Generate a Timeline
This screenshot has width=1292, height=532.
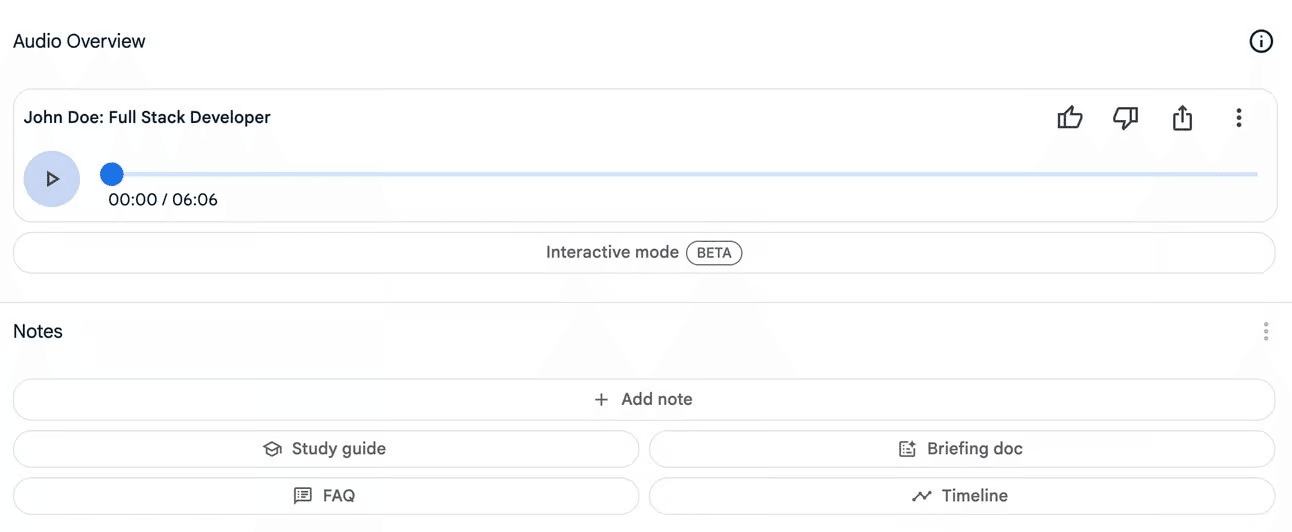coord(962,496)
